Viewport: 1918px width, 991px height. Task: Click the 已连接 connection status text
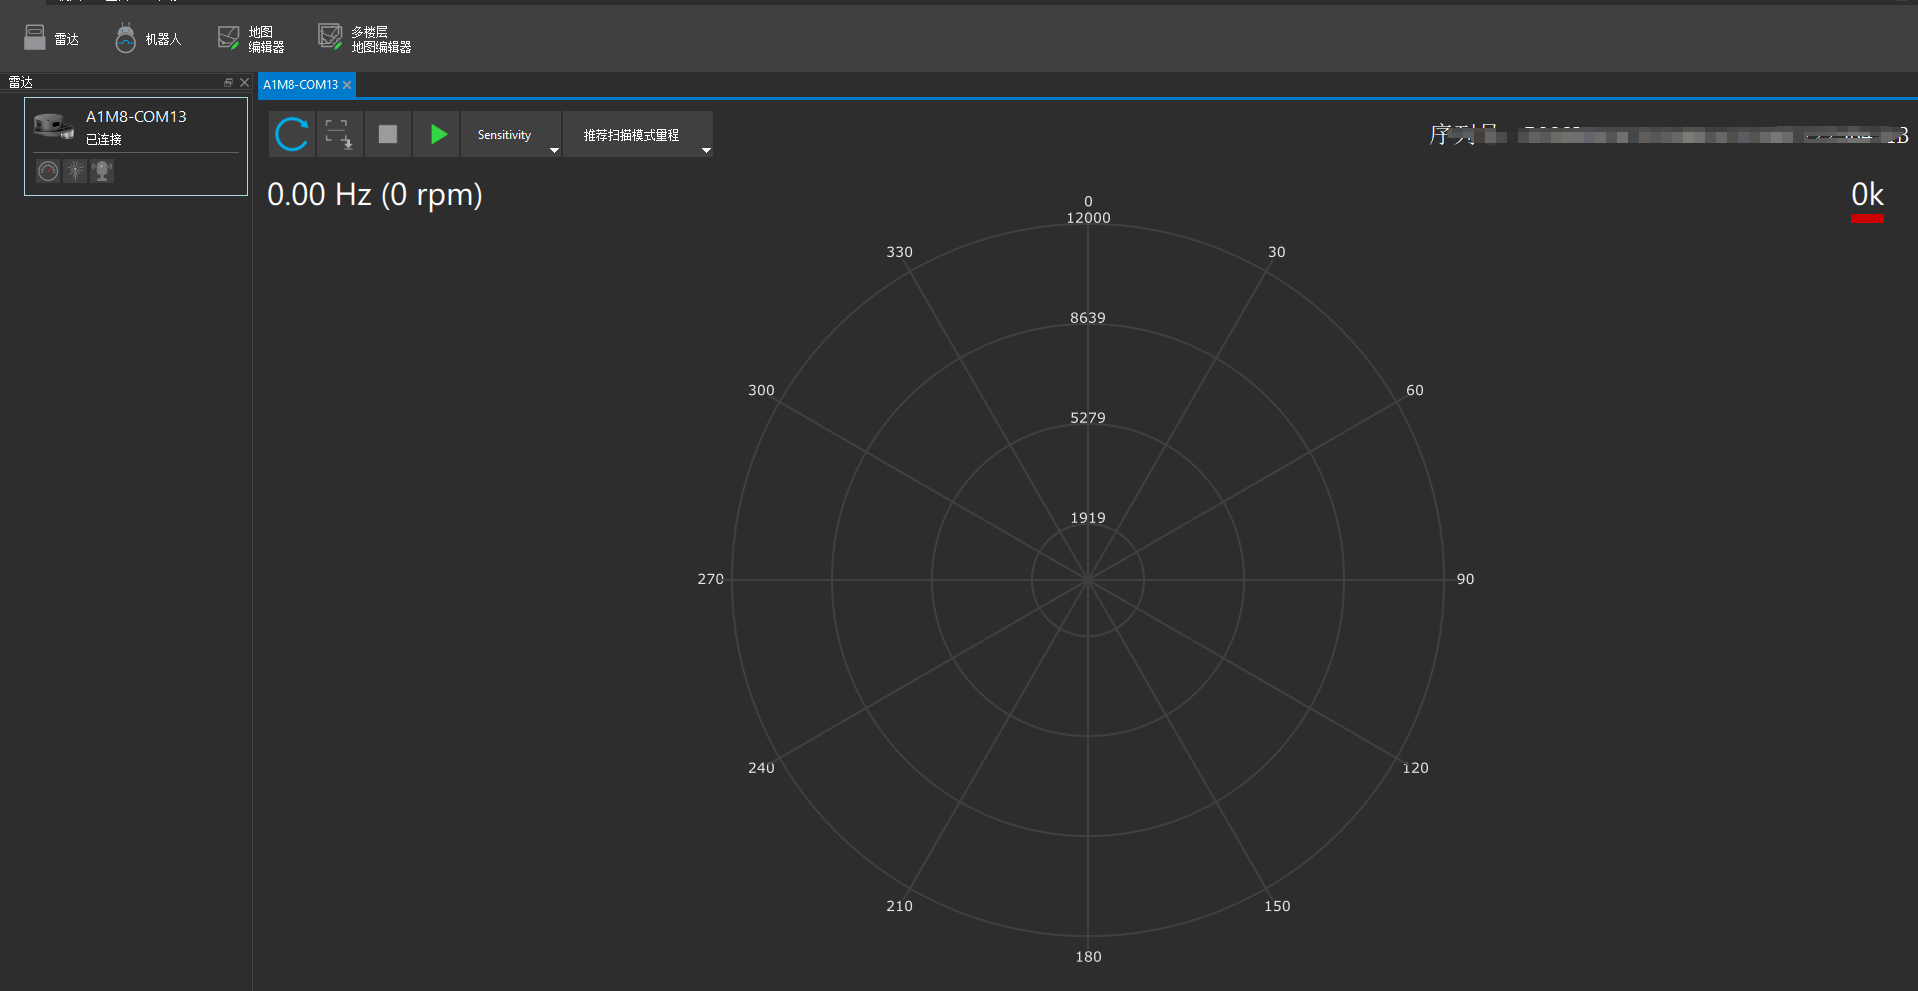pos(104,139)
